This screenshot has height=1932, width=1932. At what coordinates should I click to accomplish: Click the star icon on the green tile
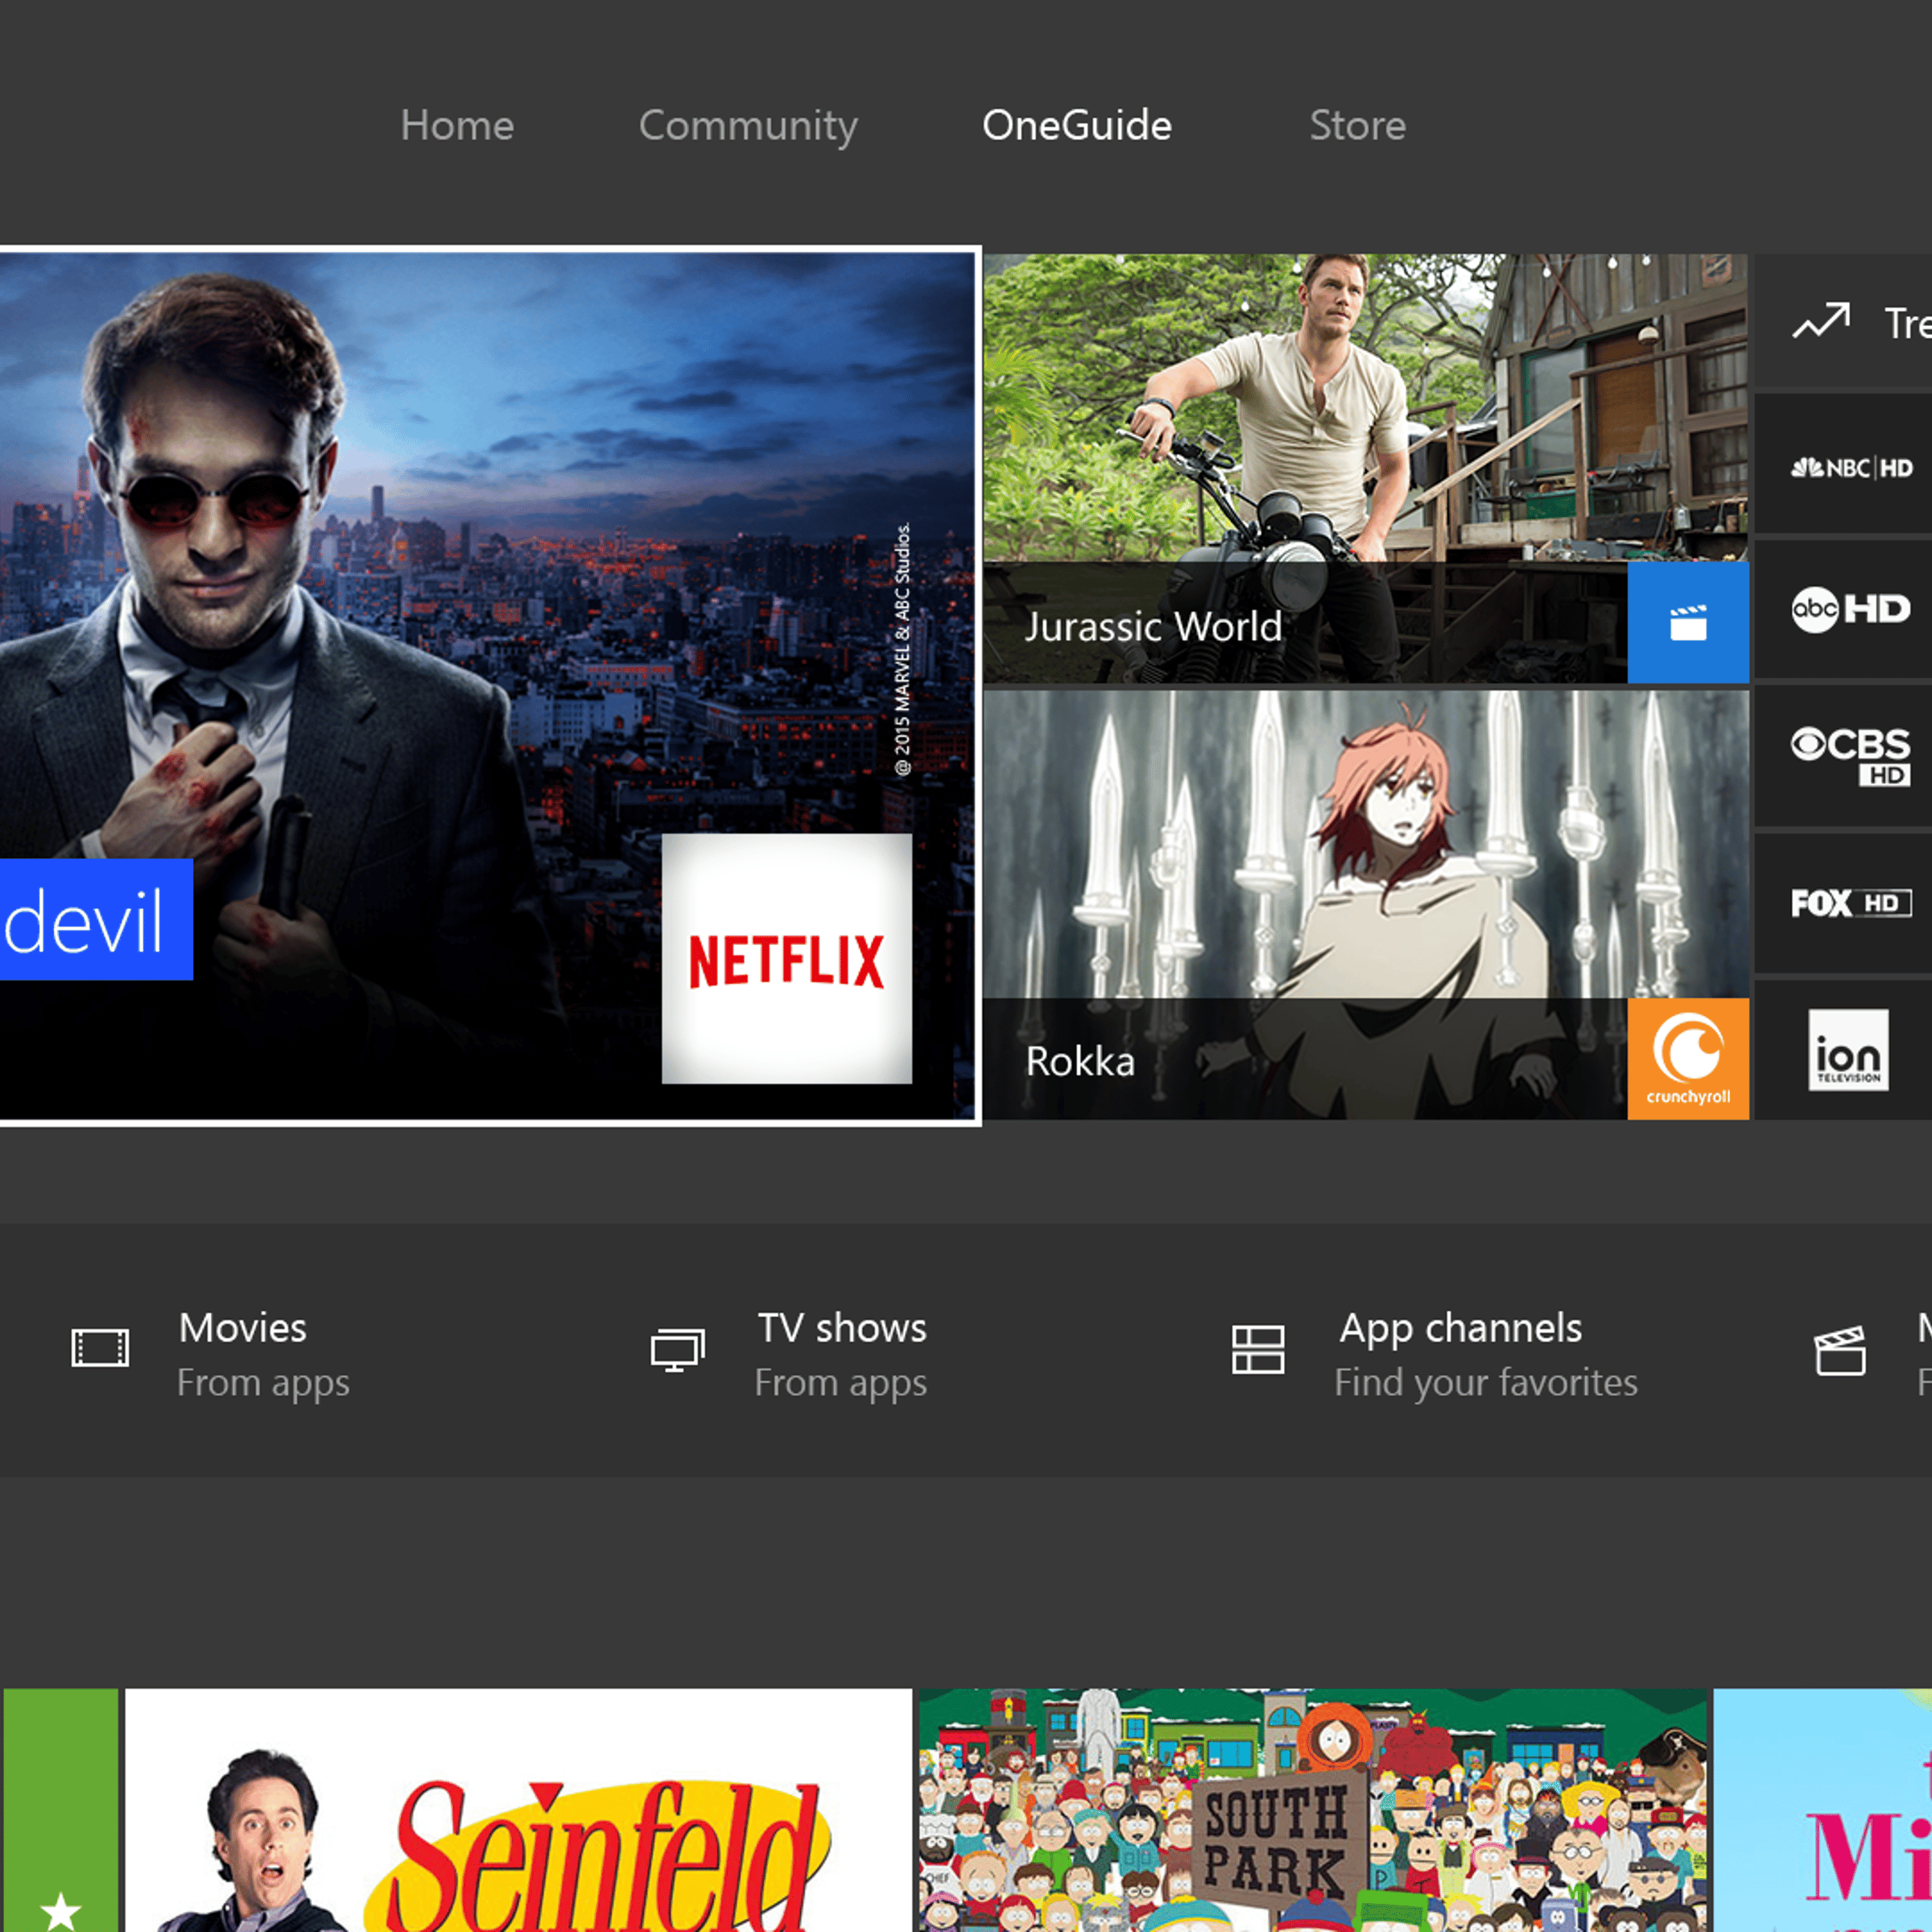pos(61,1910)
